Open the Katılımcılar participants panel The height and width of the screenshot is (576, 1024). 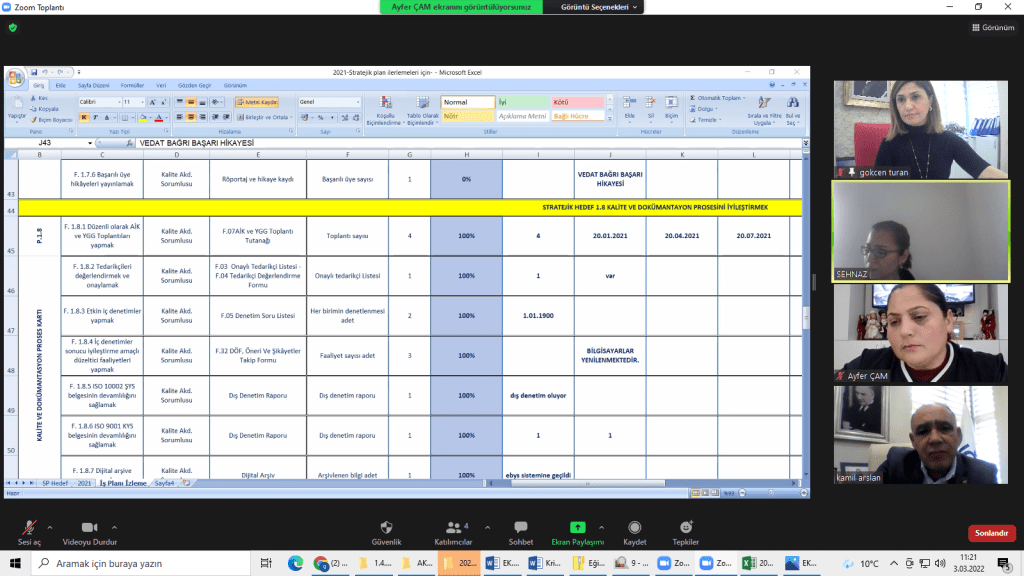[x=455, y=527]
